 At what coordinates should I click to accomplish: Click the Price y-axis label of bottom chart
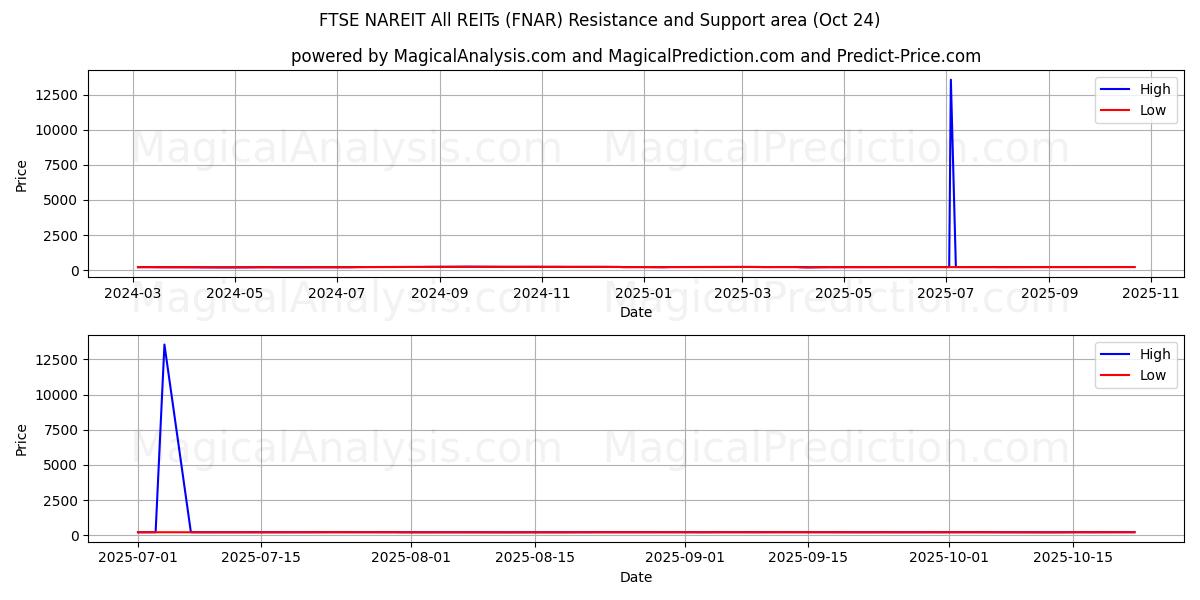22,440
